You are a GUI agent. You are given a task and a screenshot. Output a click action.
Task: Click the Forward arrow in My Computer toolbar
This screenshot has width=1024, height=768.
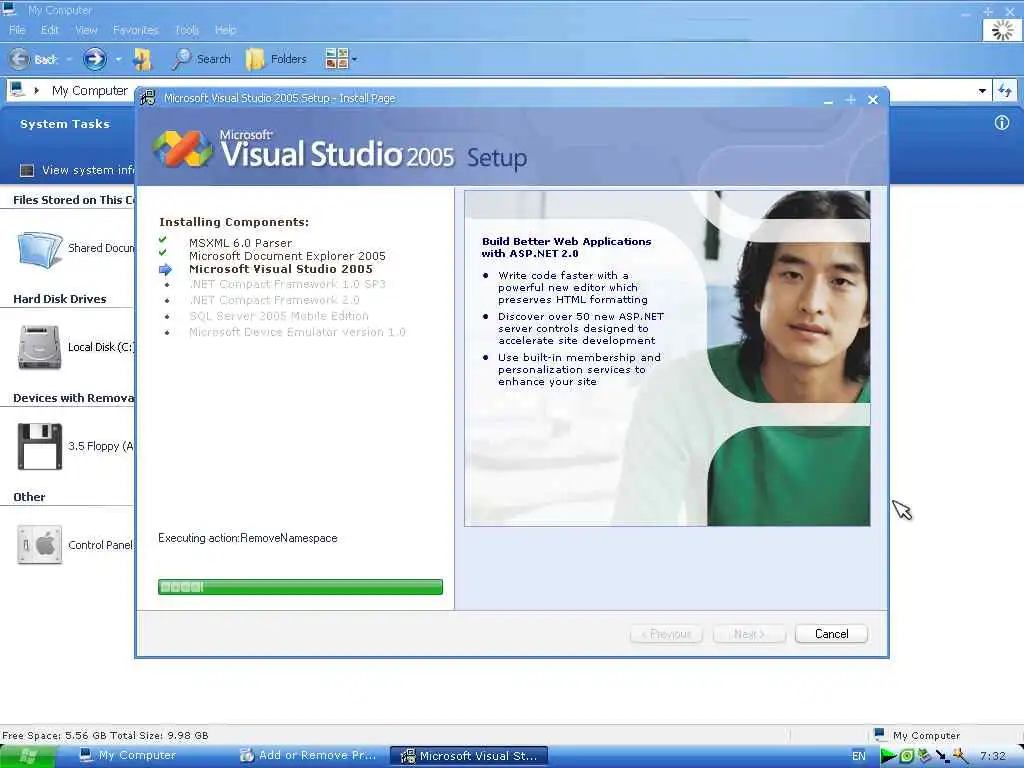click(94, 59)
